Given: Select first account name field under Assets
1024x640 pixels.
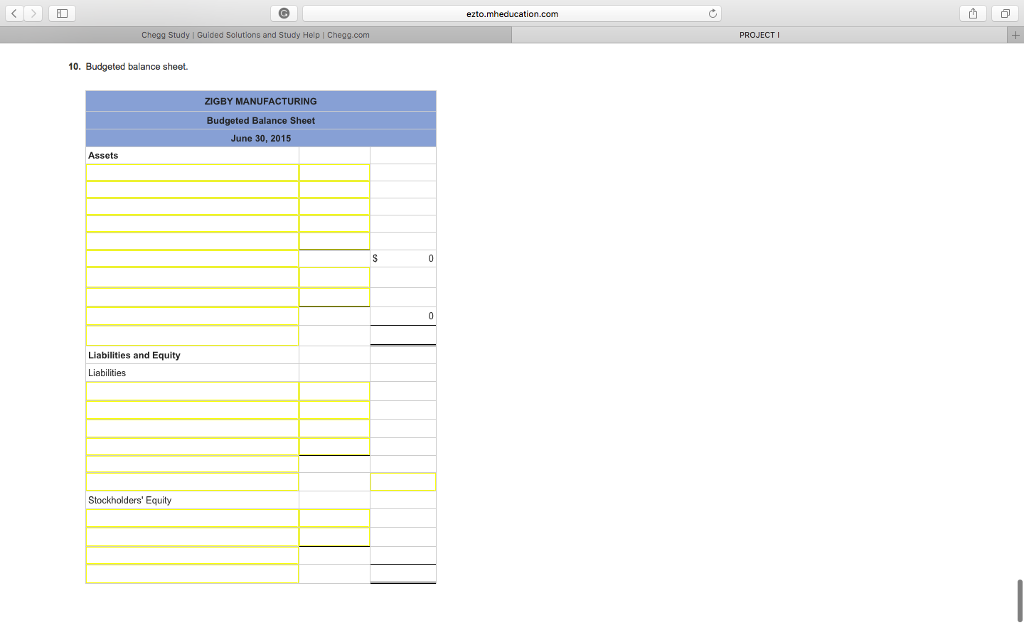Looking at the screenshot, I should click(193, 172).
